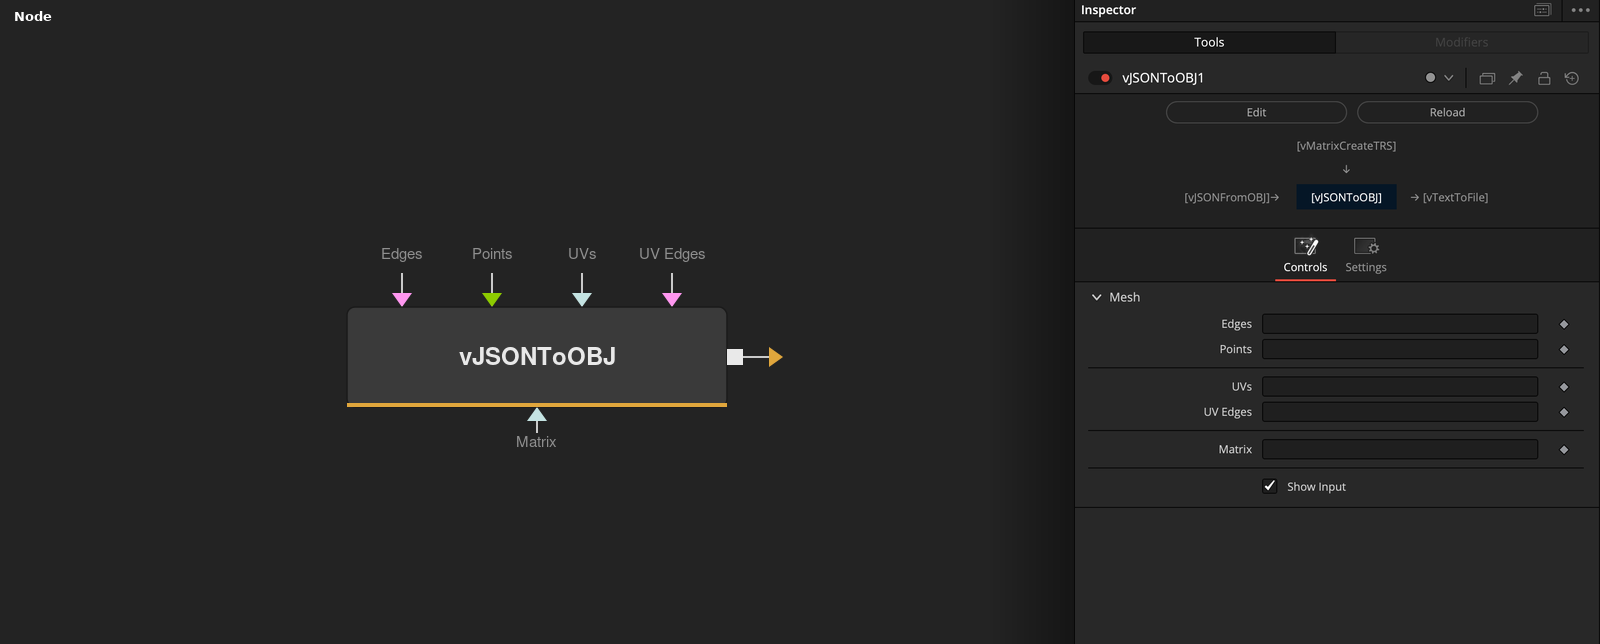Click the Inspector header panel layout icon

[x=1542, y=10]
